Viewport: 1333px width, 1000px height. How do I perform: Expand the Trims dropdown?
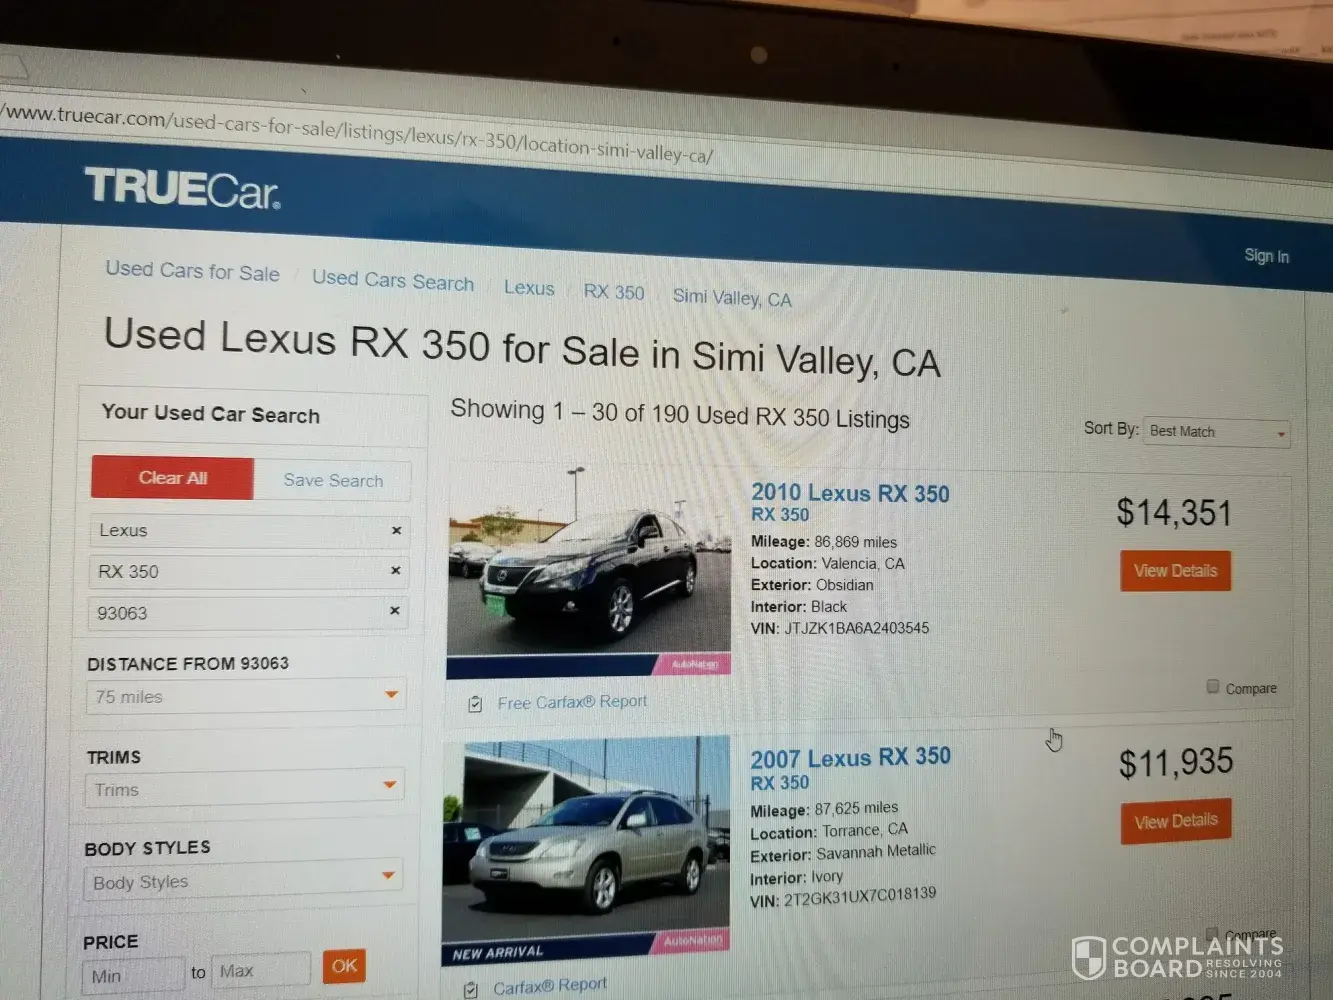[x=244, y=789]
